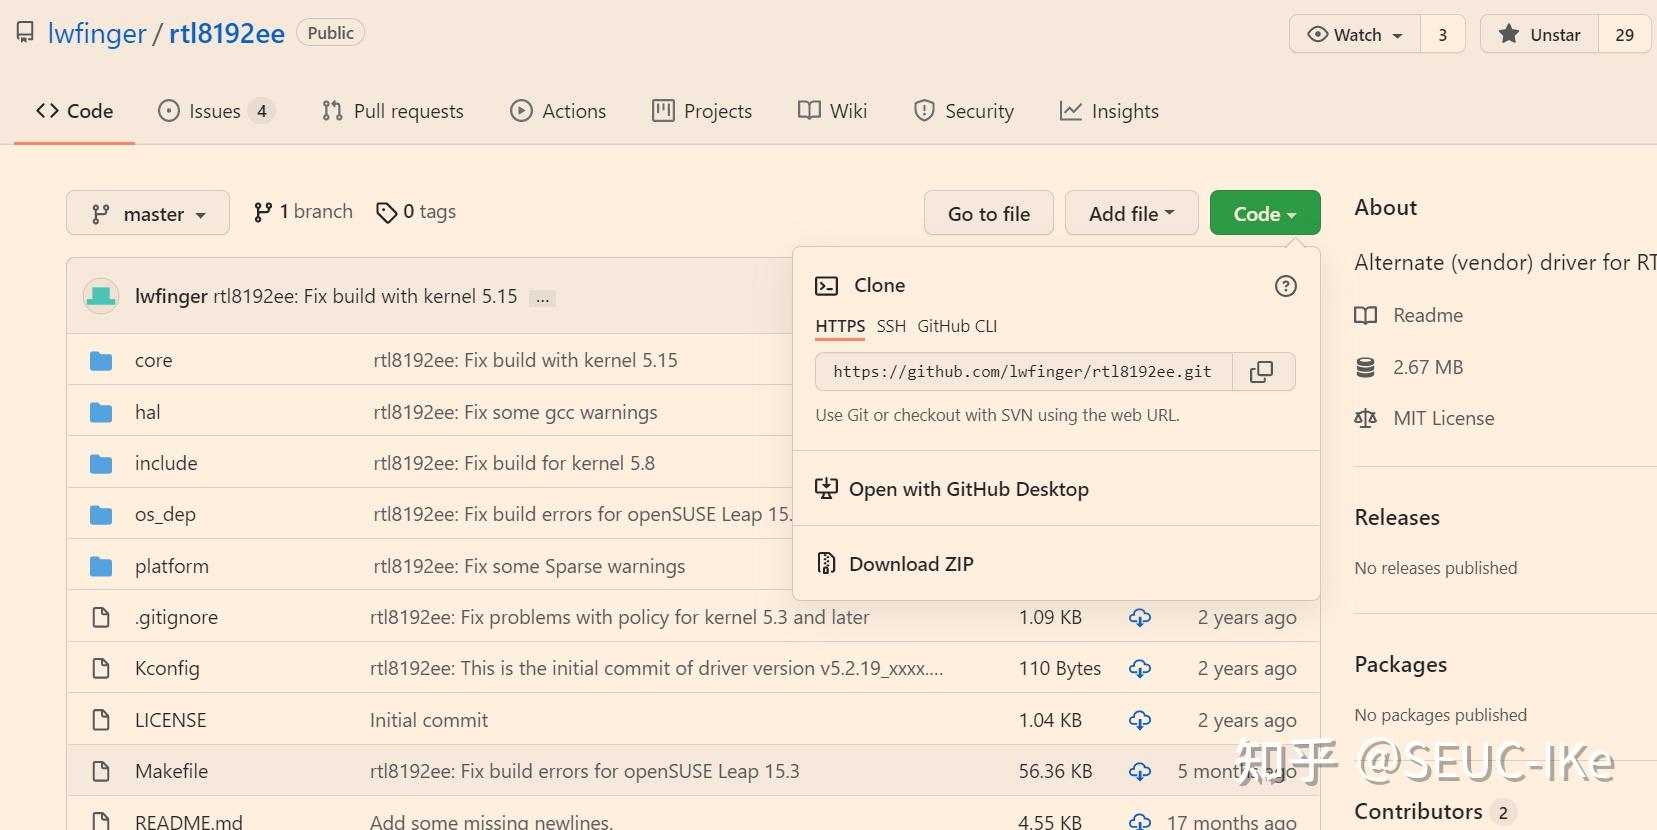1657x830 pixels.
Task: View the 0 tags link
Action: 416,212
